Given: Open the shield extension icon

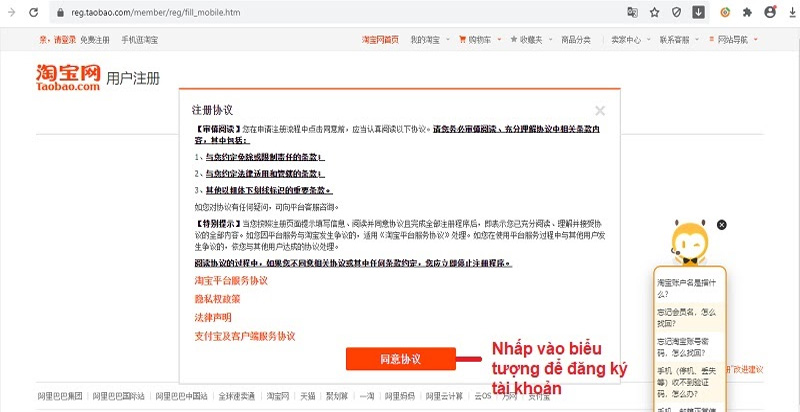Looking at the screenshot, I should click(x=677, y=12).
